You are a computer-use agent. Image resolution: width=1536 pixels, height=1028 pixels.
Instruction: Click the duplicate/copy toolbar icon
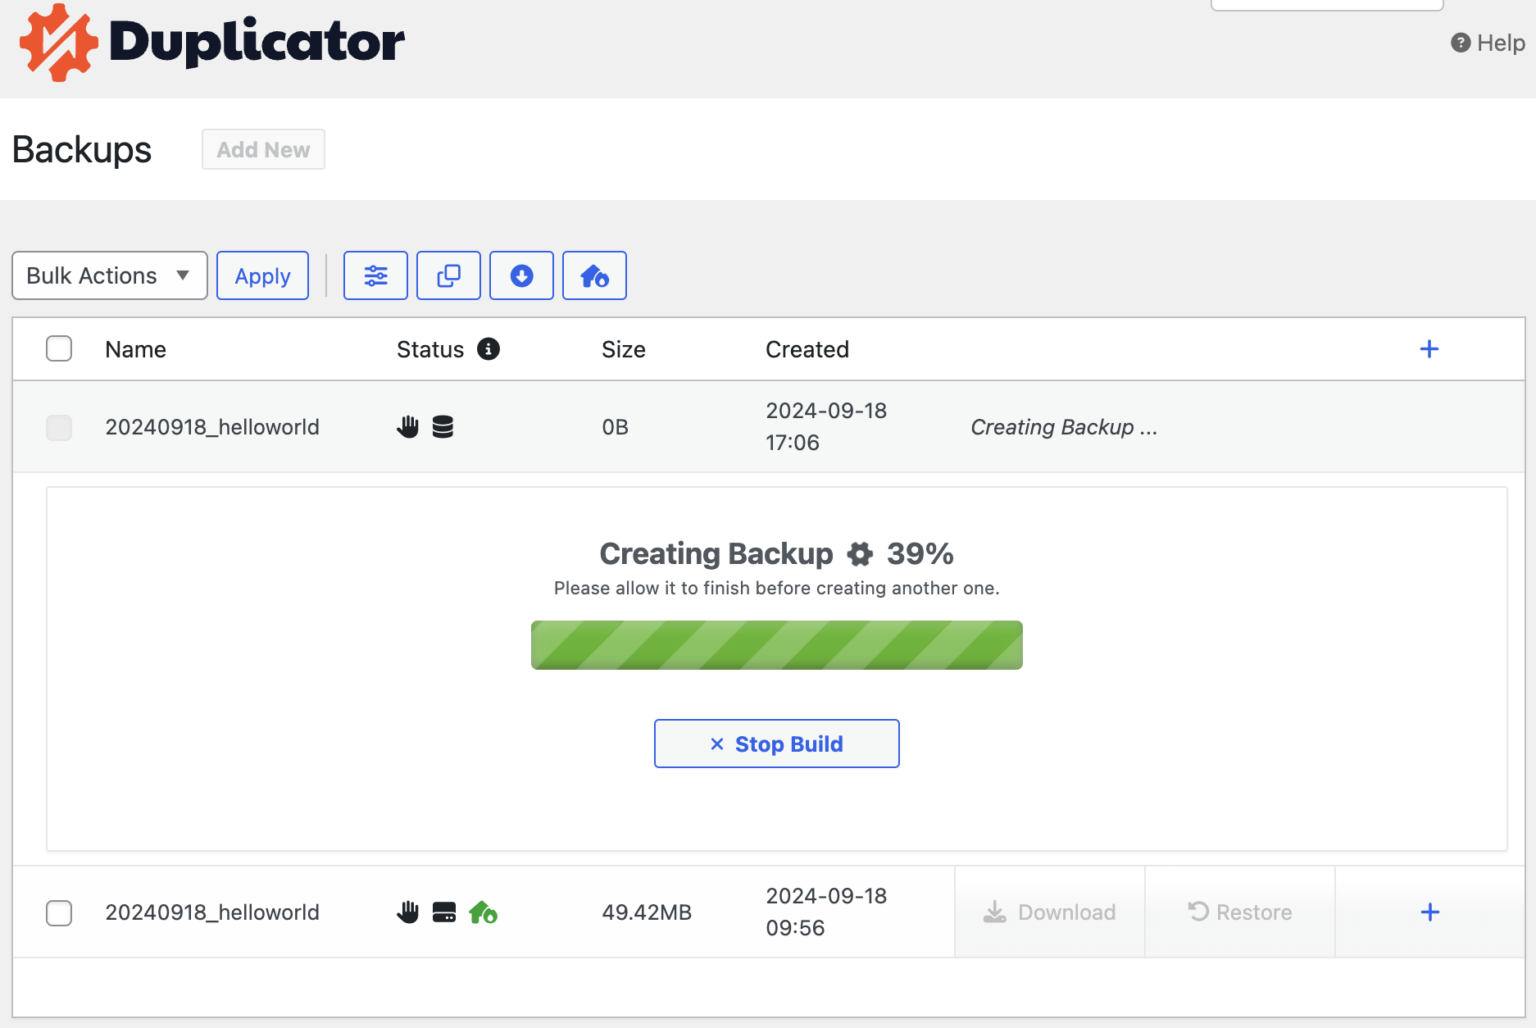(448, 275)
